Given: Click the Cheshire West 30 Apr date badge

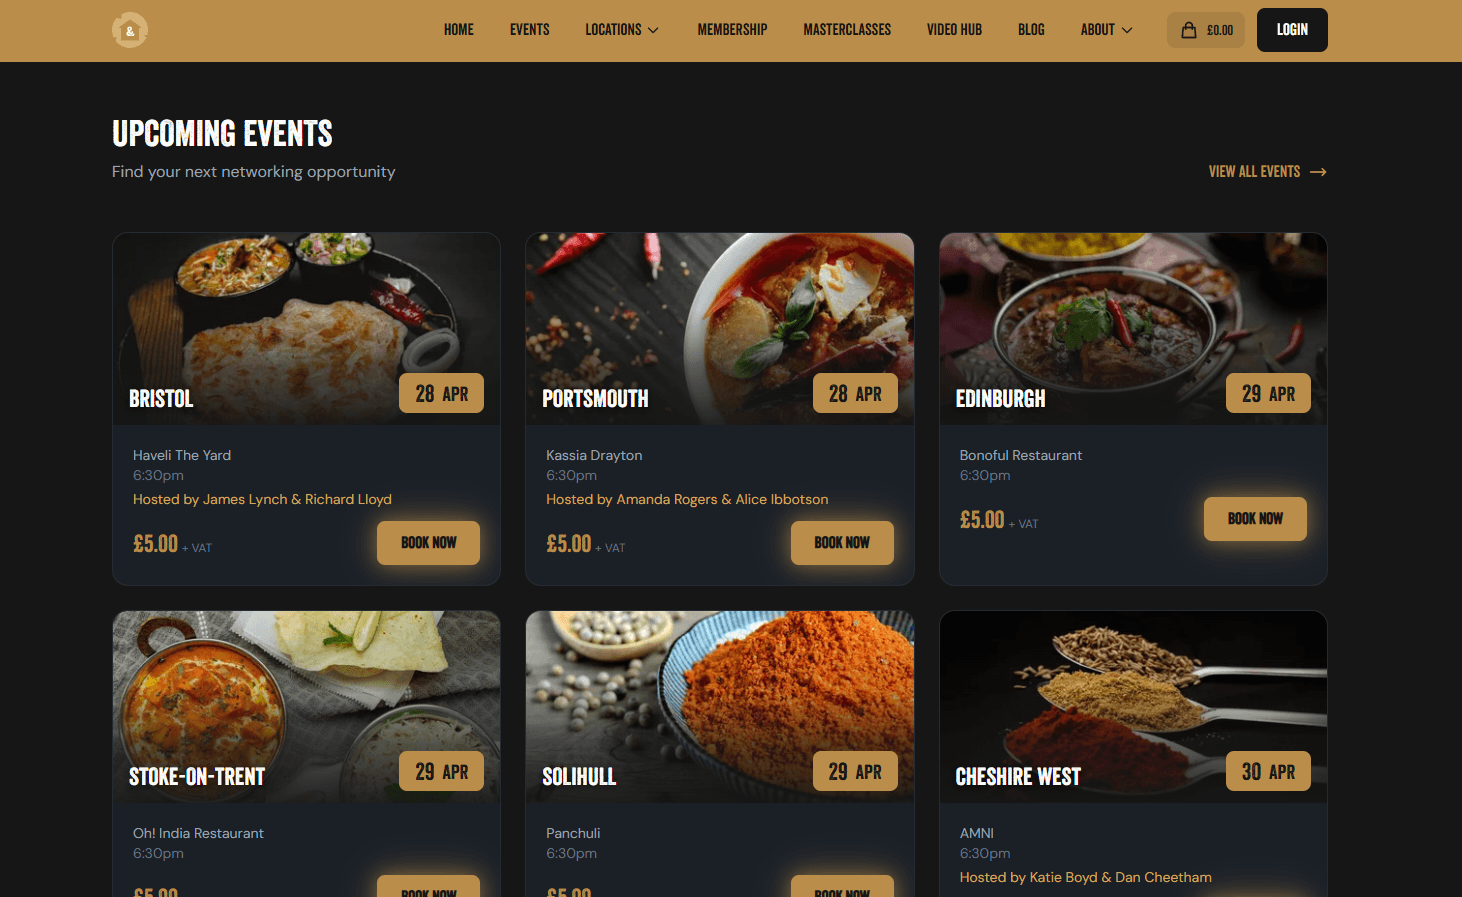Looking at the screenshot, I should [x=1268, y=771].
